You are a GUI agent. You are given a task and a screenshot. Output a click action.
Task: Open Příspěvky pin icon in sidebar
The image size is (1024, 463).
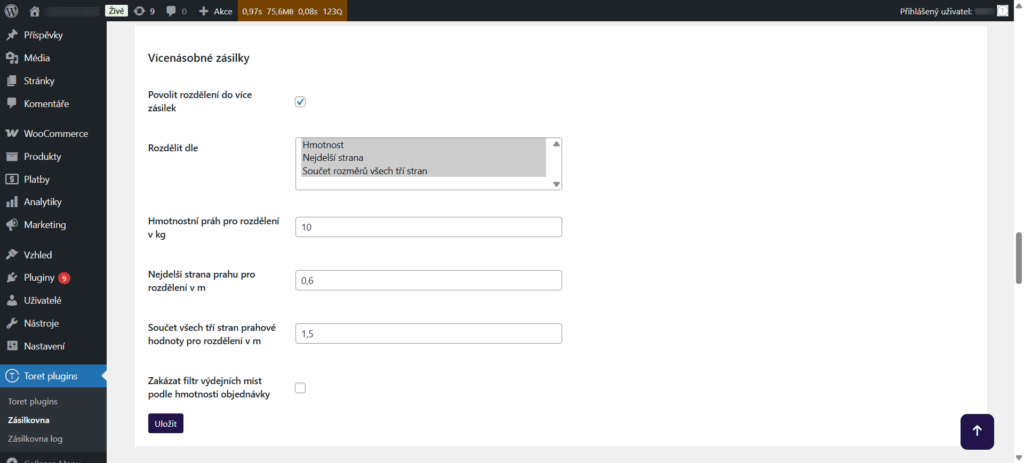pos(12,35)
